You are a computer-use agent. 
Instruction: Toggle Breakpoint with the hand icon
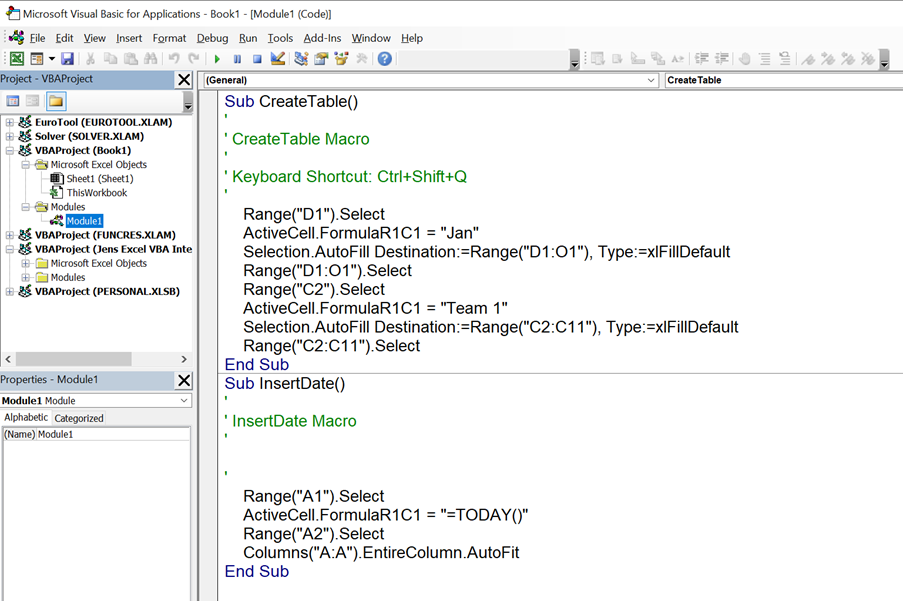(x=745, y=58)
